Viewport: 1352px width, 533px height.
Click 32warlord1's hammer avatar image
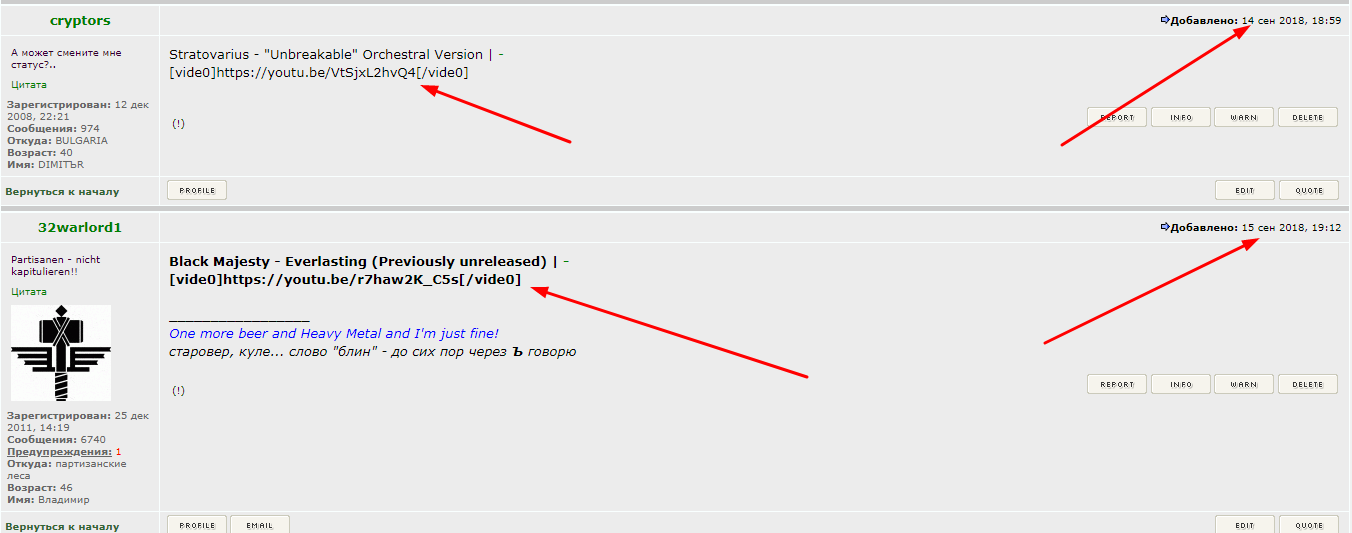[x=61, y=353]
